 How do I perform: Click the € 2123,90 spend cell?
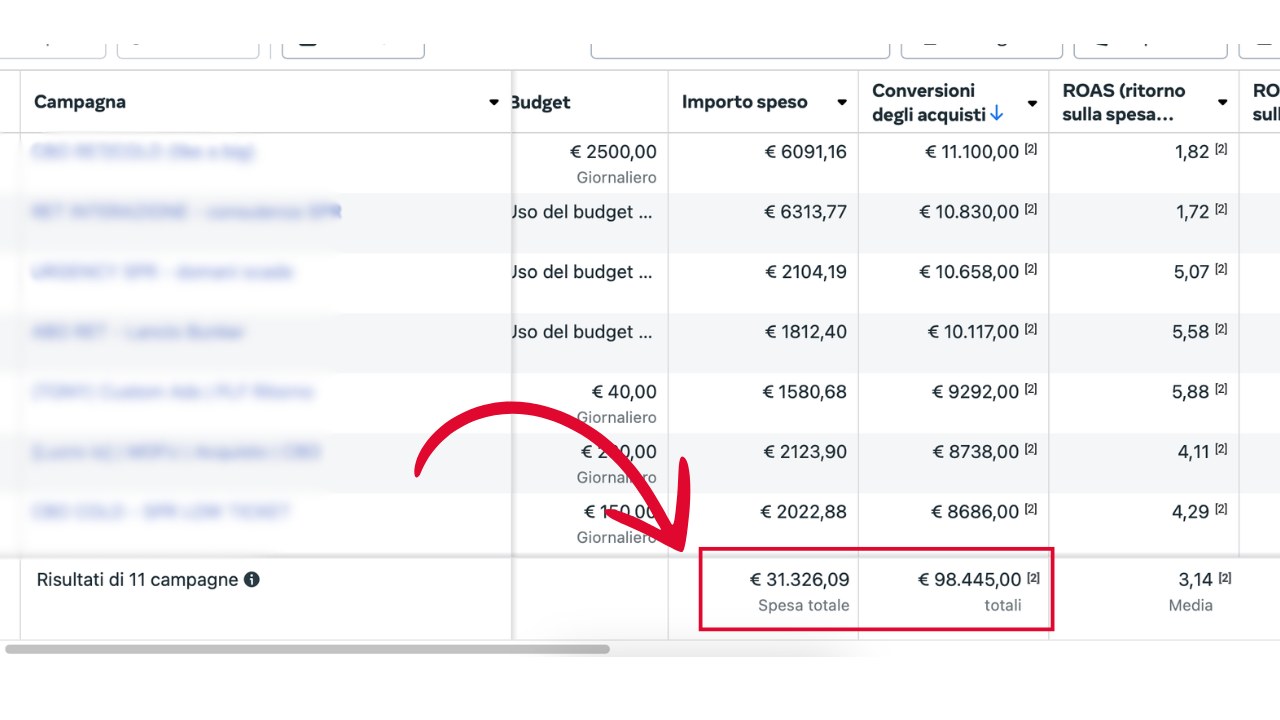click(806, 452)
